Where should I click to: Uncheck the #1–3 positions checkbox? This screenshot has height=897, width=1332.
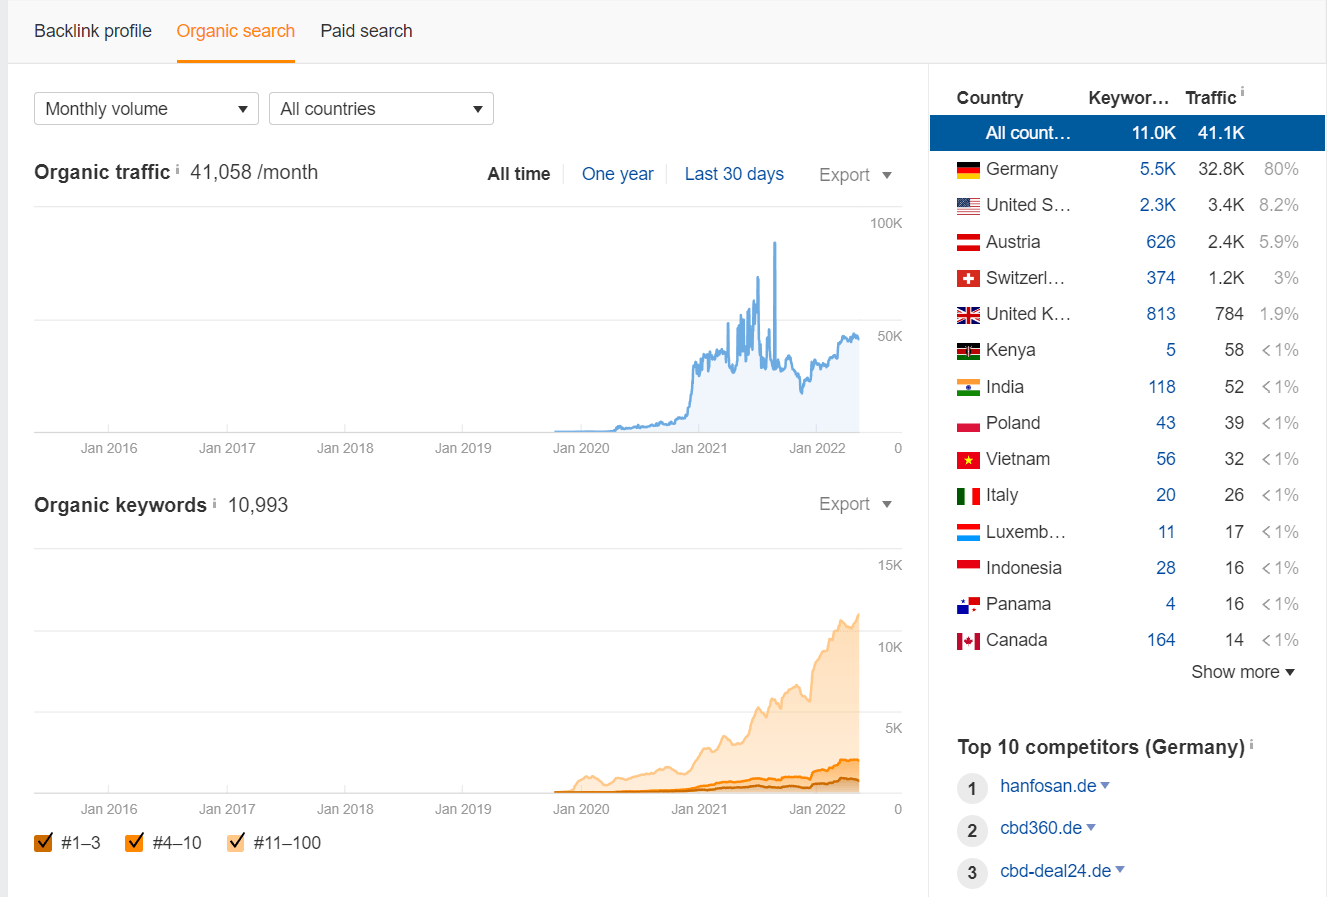43,842
